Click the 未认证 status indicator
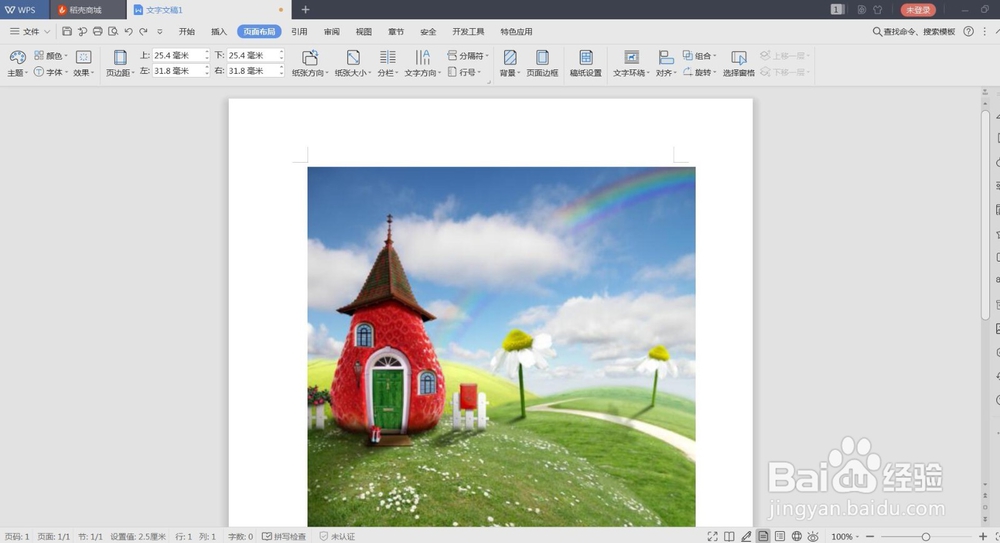This screenshot has width=1000, height=543. [x=337, y=537]
